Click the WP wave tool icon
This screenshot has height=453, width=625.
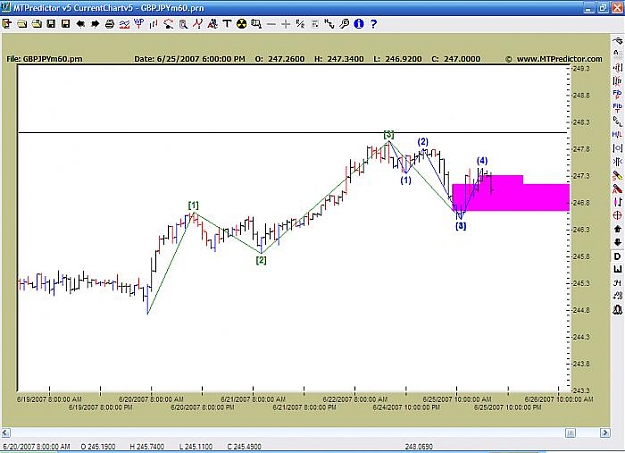tap(139, 24)
